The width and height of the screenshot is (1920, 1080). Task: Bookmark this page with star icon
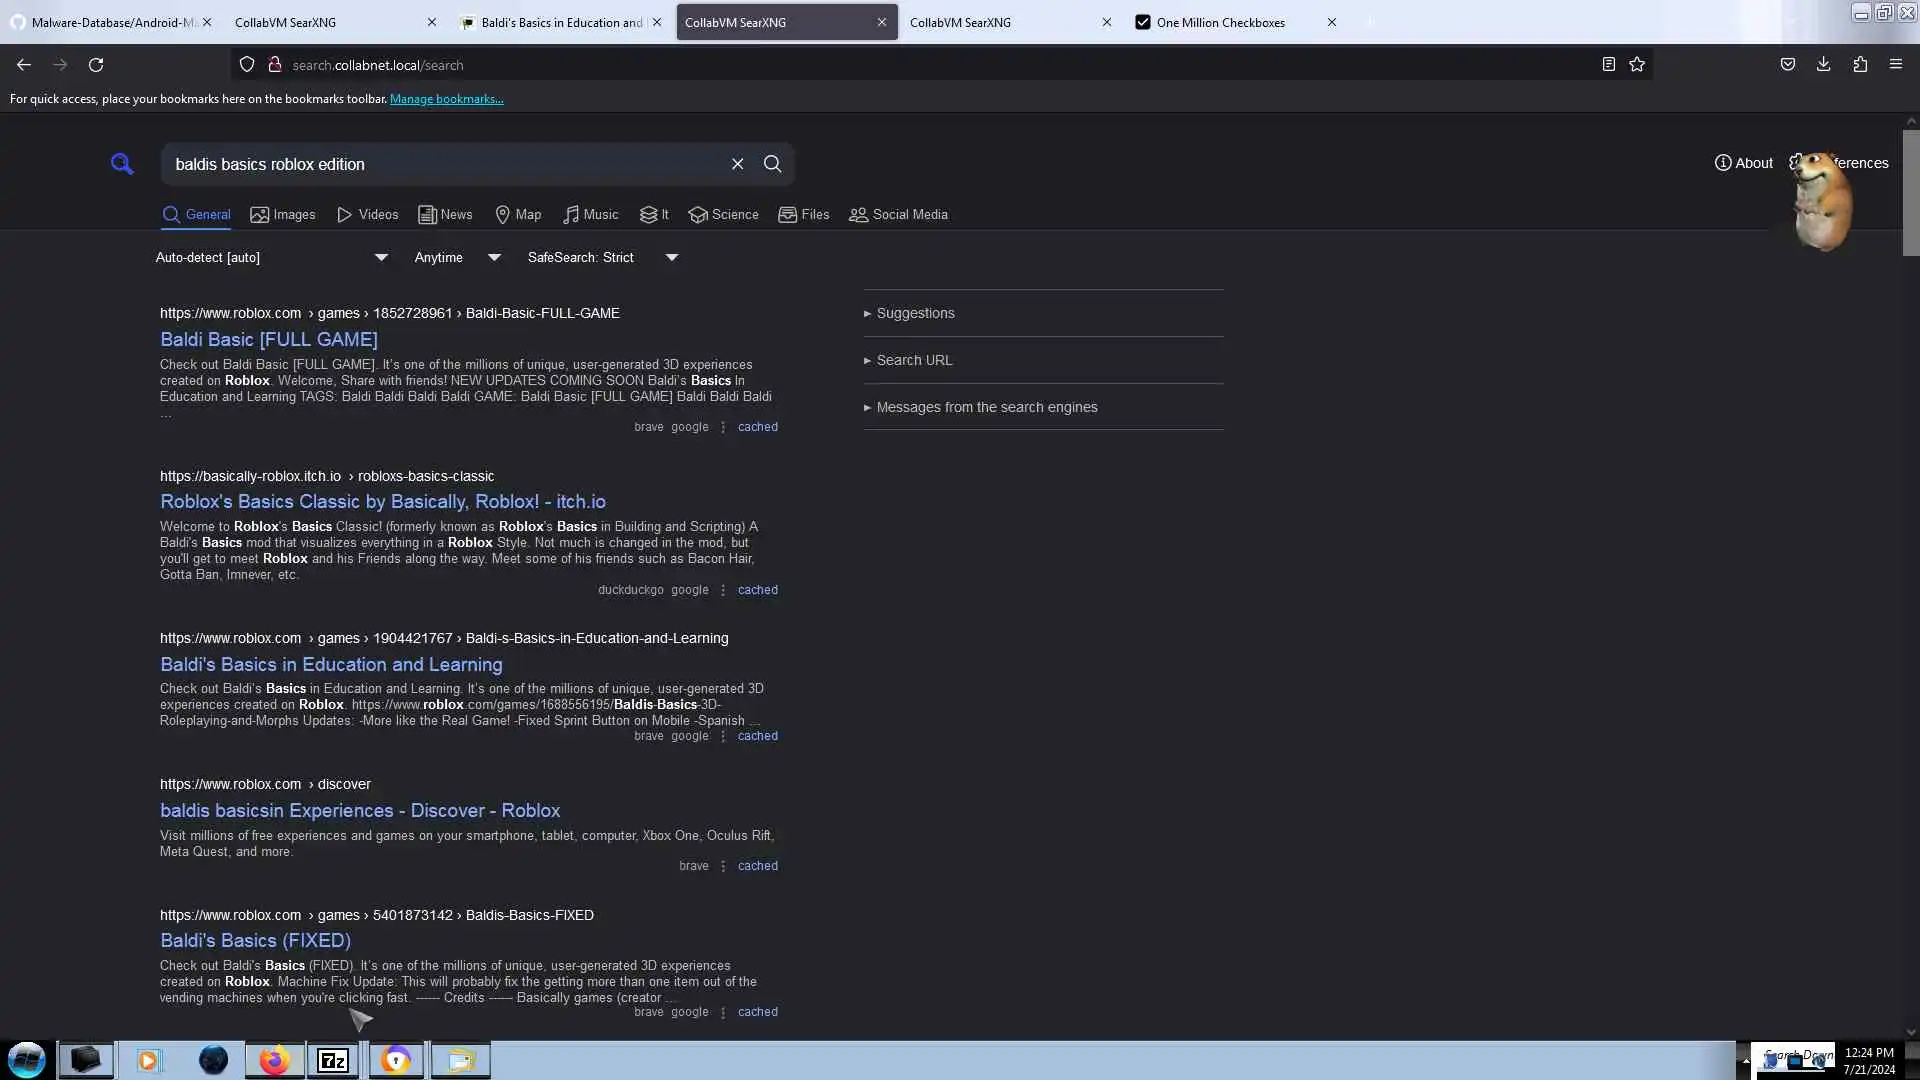(x=1637, y=65)
